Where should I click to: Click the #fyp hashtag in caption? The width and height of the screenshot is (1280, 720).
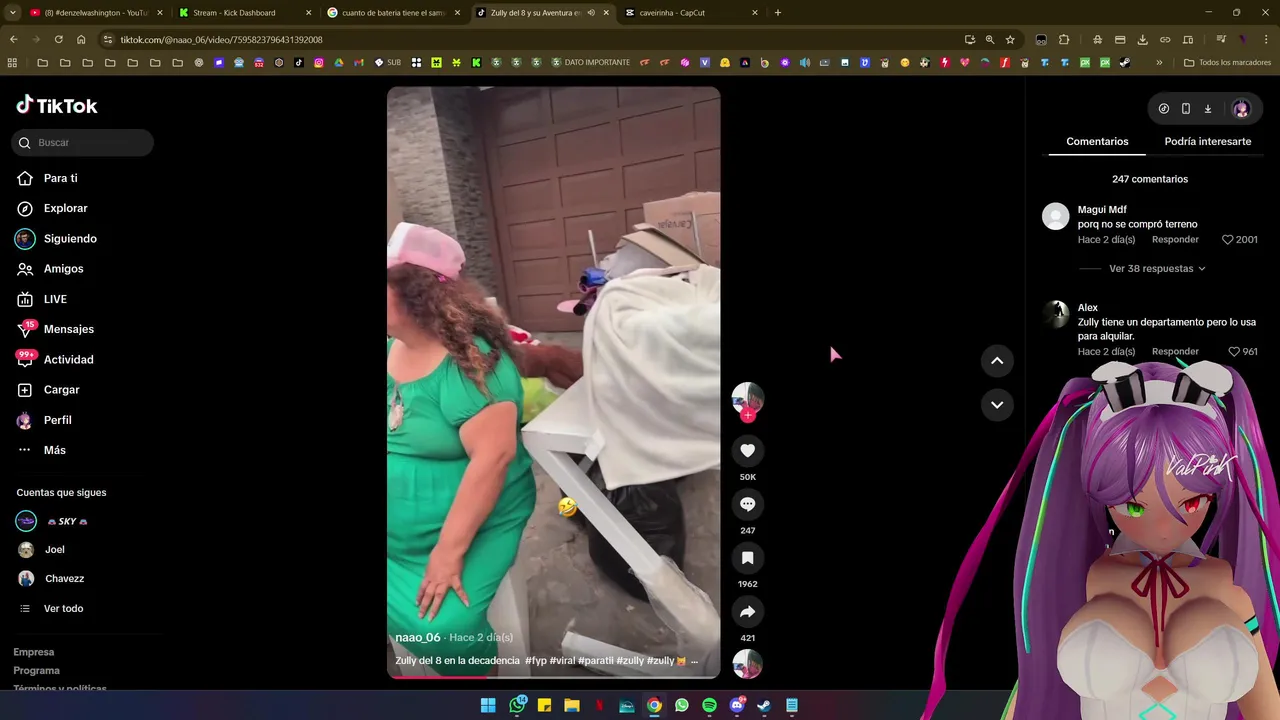click(536, 661)
